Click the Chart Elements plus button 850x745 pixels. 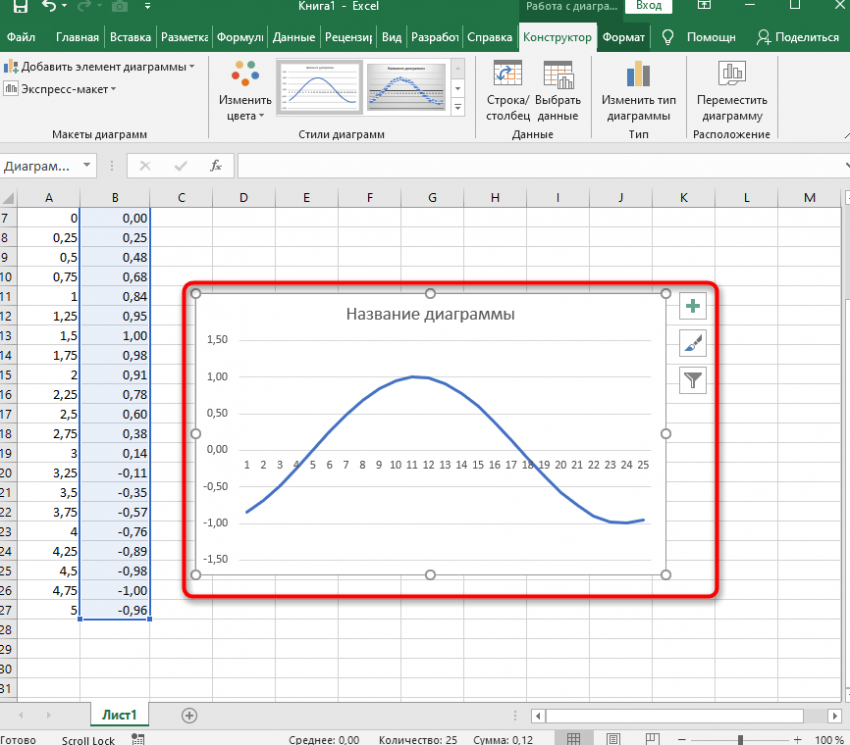tap(693, 307)
